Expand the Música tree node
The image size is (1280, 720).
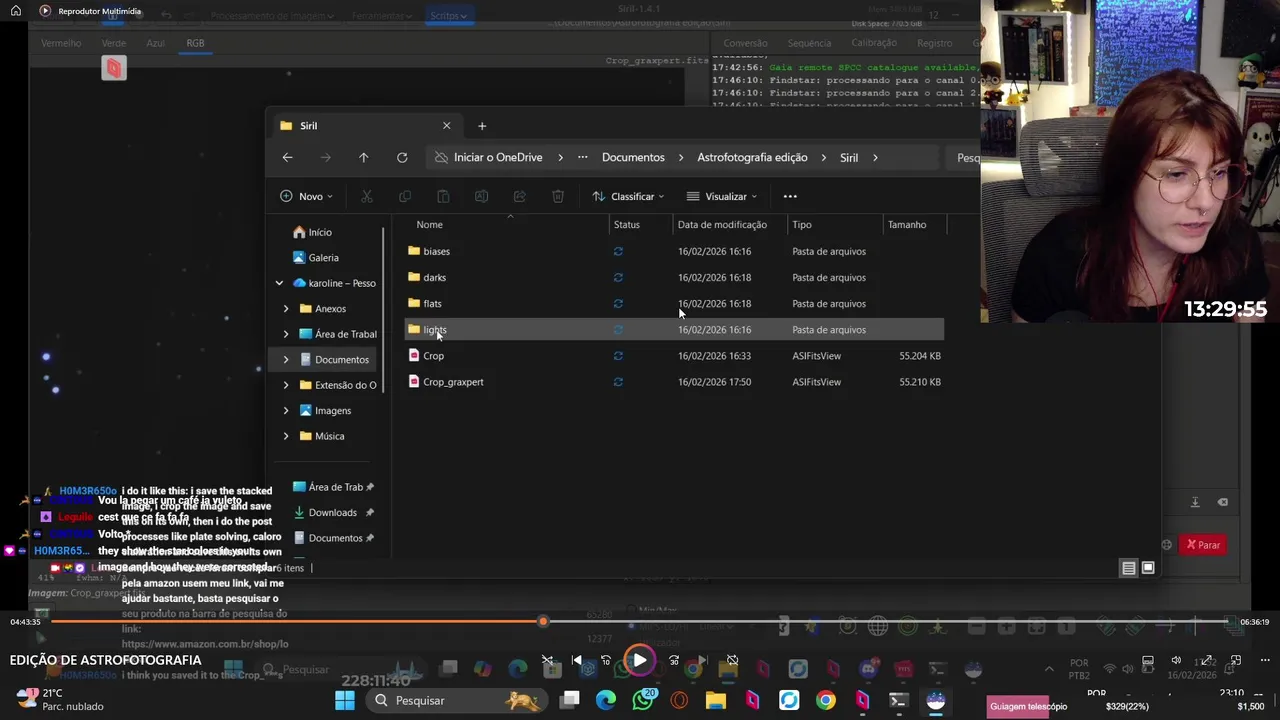(x=286, y=436)
